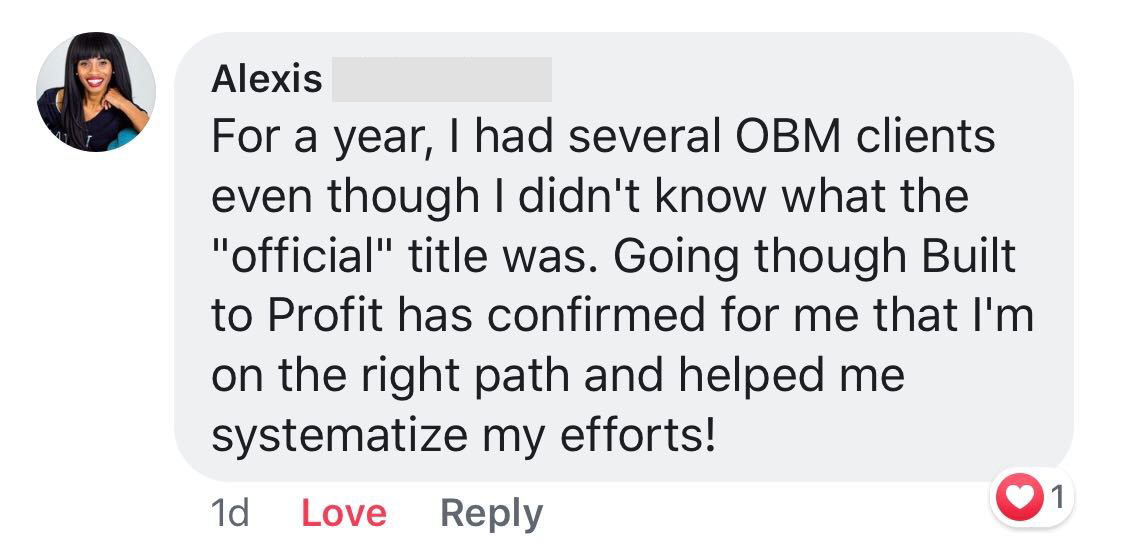Click the greyed-out surname next to Alexis
This screenshot has height=545, width=1125.
point(441,80)
